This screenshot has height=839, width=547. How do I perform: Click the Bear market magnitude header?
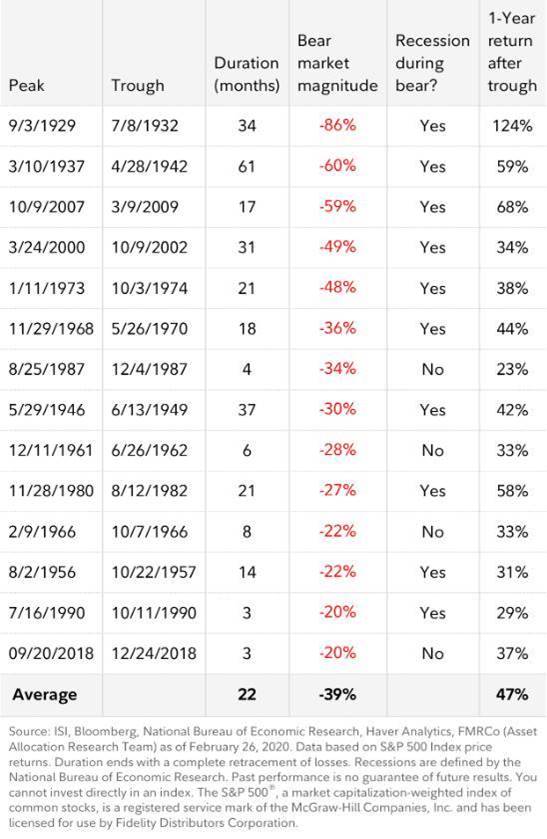337,63
